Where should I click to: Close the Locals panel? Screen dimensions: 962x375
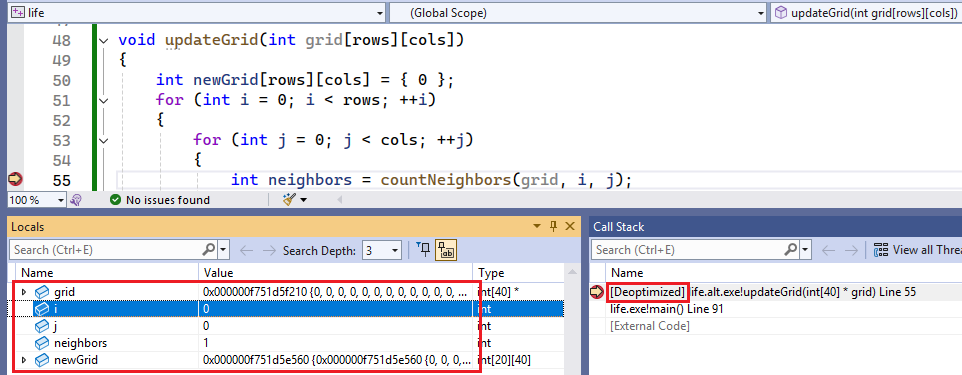[569, 226]
